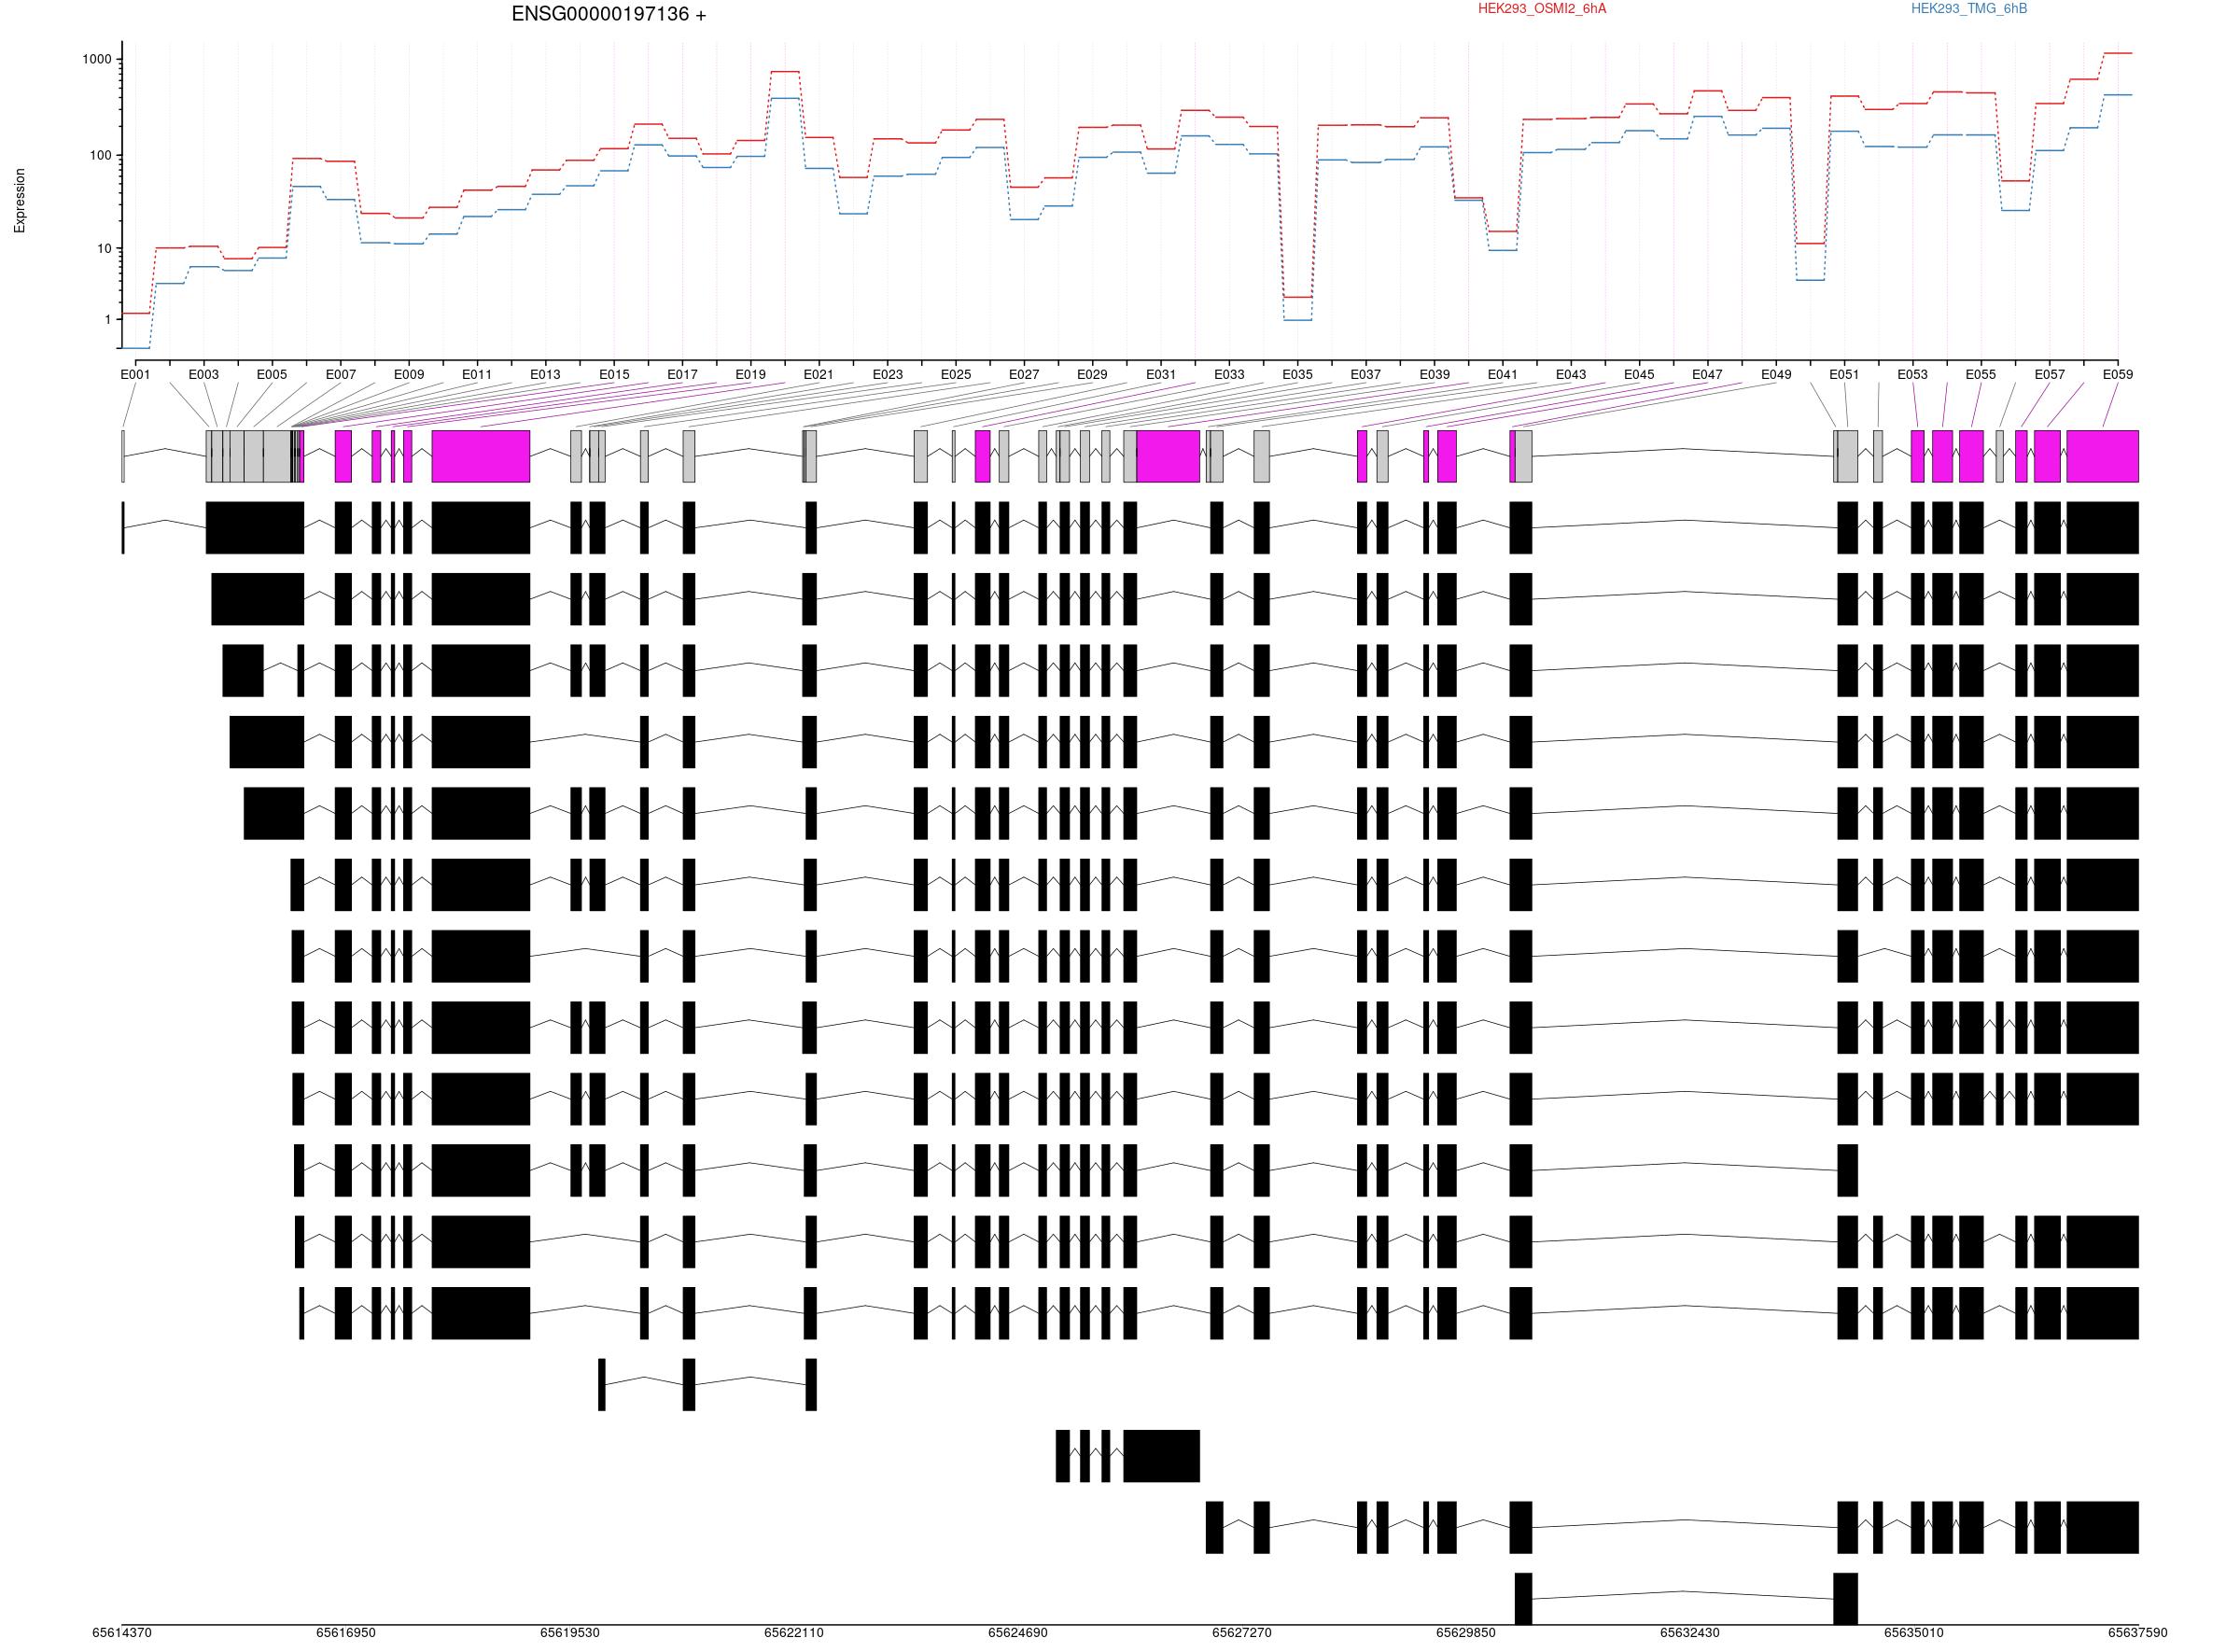Select exon label E057
The height and width of the screenshot is (1652, 2240).
pos(2049,375)
